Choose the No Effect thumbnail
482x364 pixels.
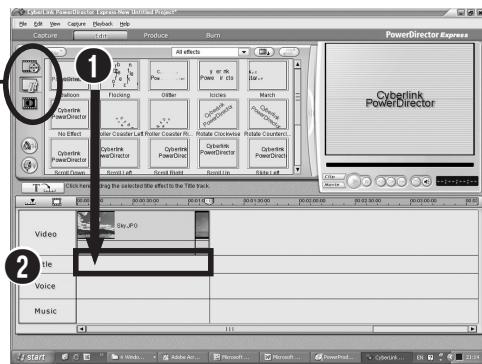(x=69, y=114)
